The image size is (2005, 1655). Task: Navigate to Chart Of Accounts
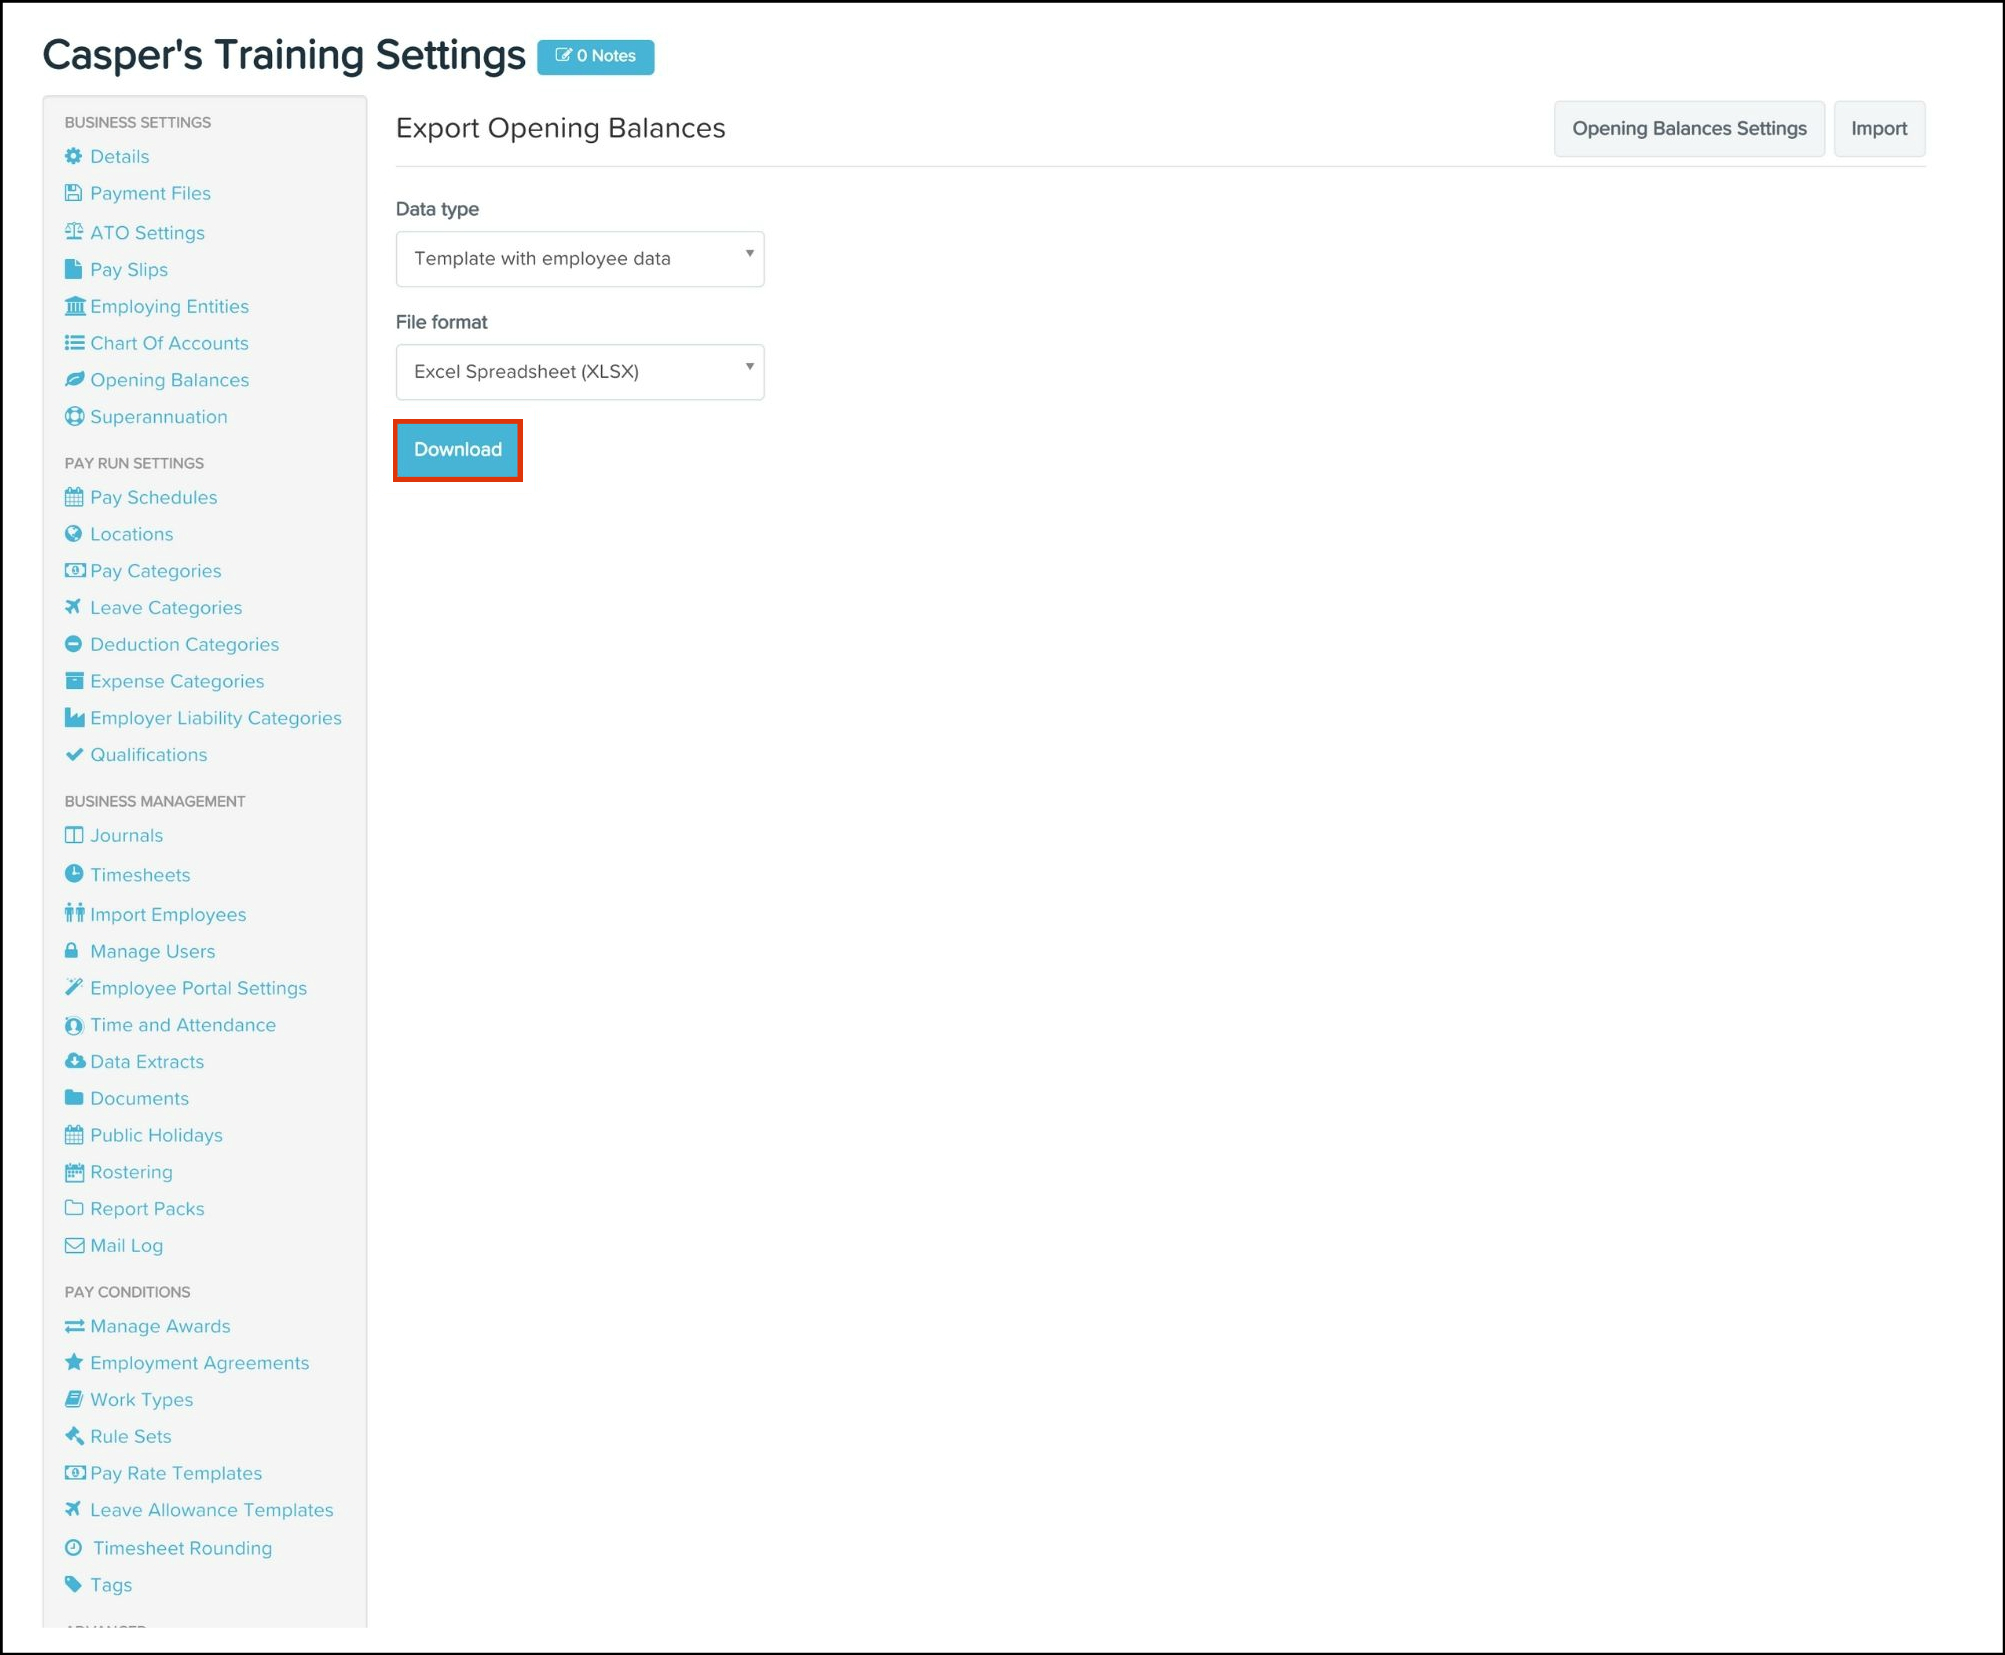point(169,343)
